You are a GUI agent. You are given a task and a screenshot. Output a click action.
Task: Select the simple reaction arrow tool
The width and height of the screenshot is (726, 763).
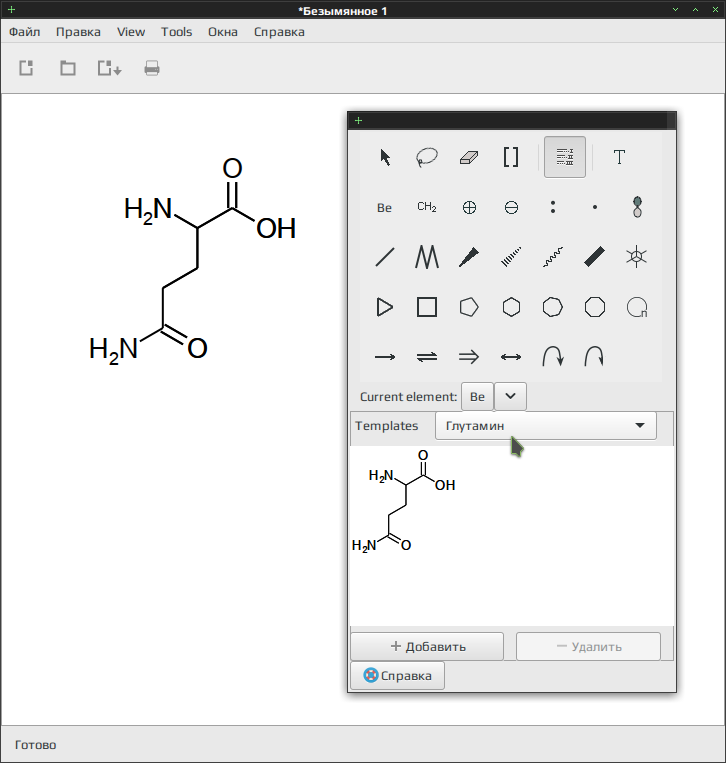click(x=385, y=357)
